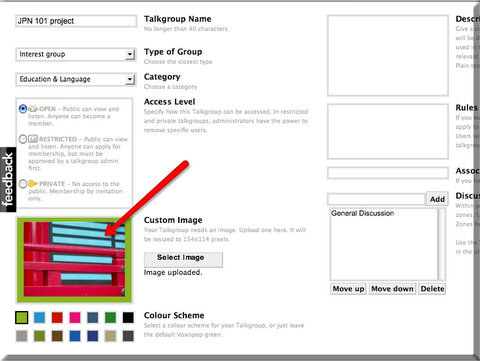
Task: Click the Talkgroup Name input field
Action: click(x=76, y=21)
